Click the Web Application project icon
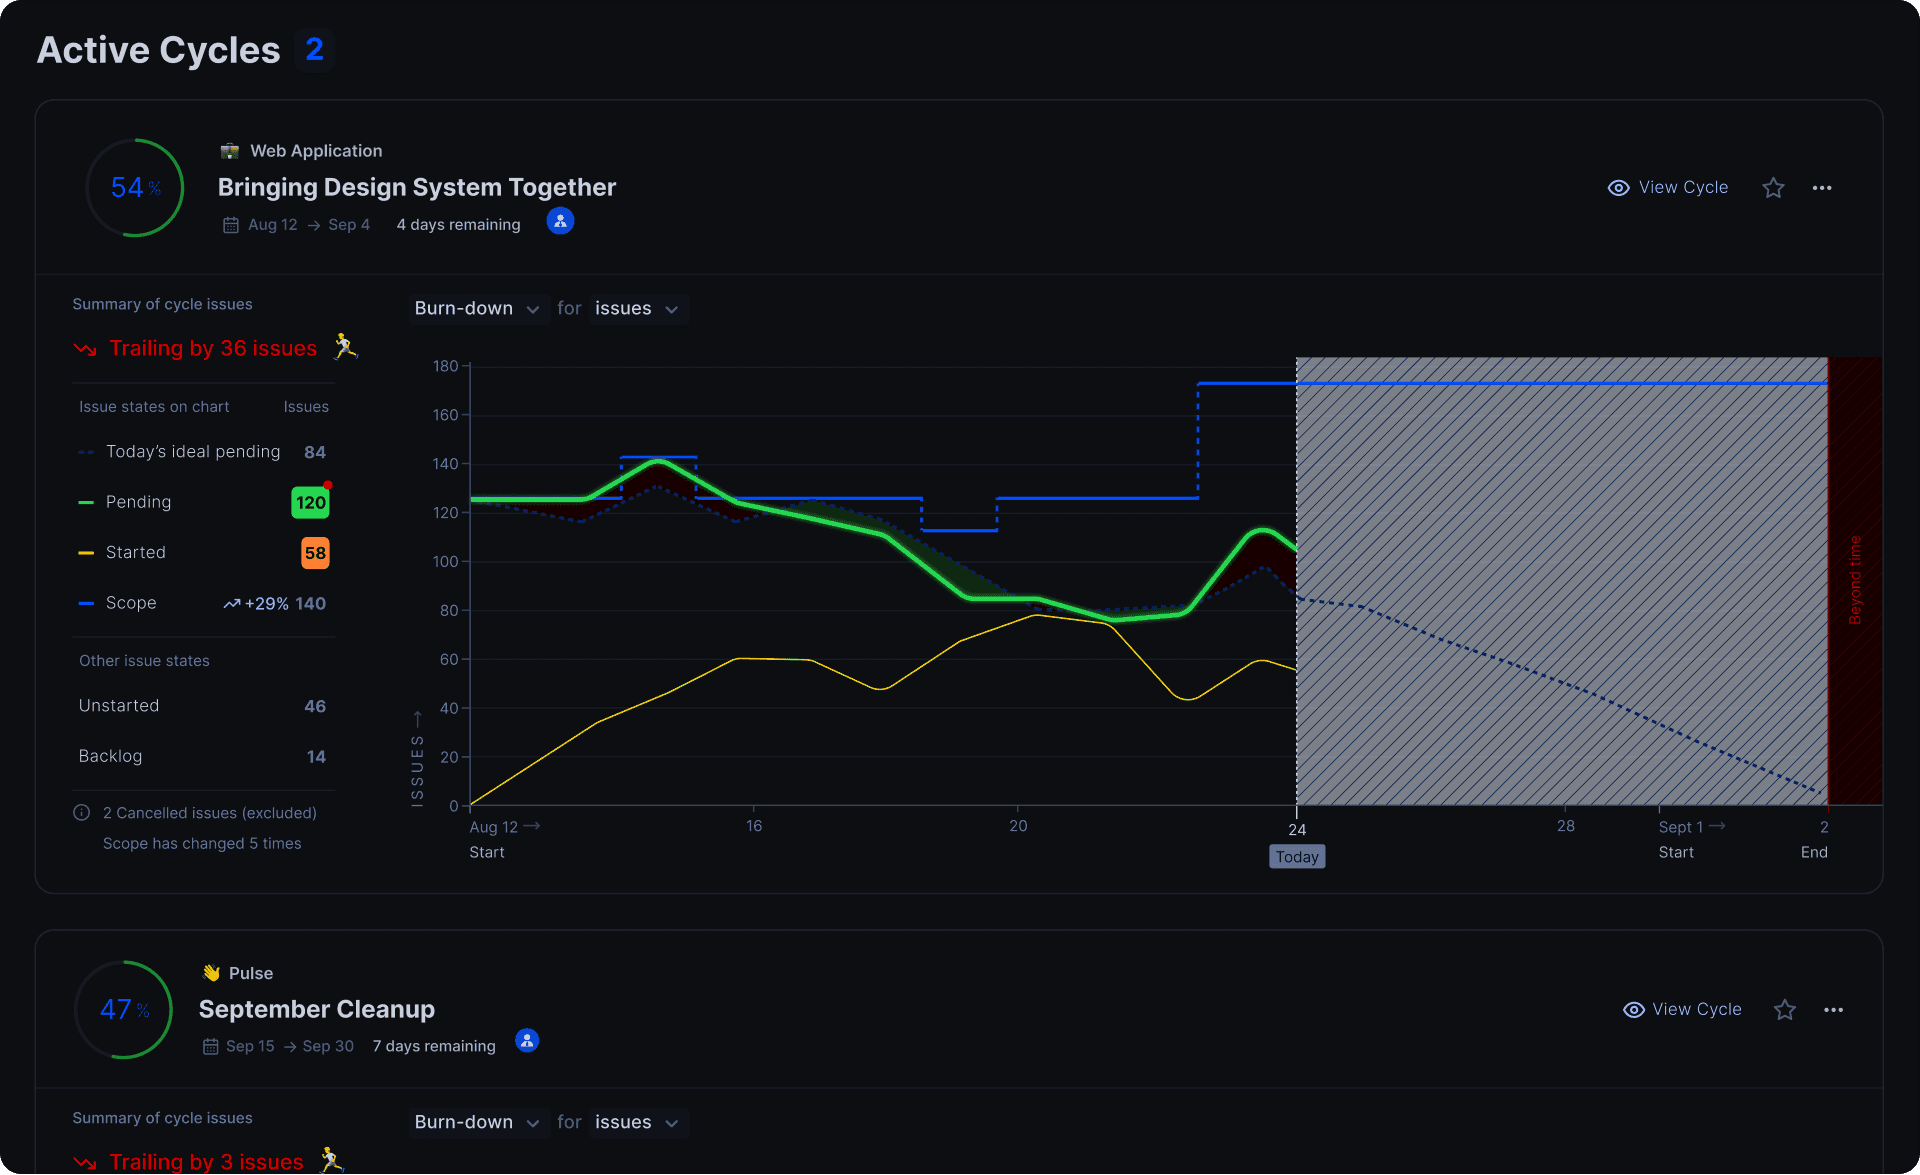The image size is (1920, 1175). 229,151
